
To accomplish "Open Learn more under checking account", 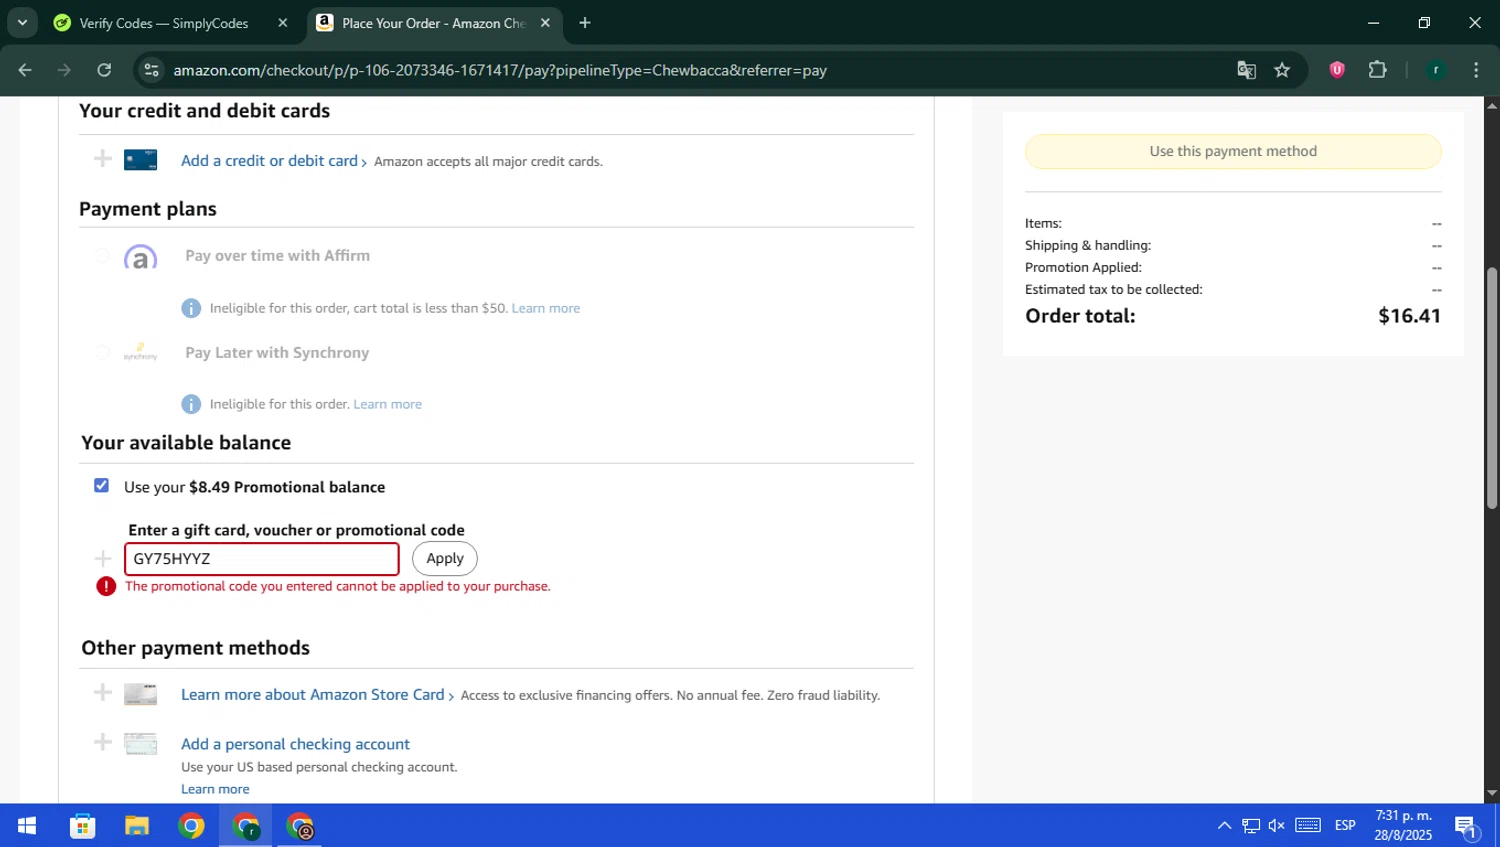I will coord(215,789).
